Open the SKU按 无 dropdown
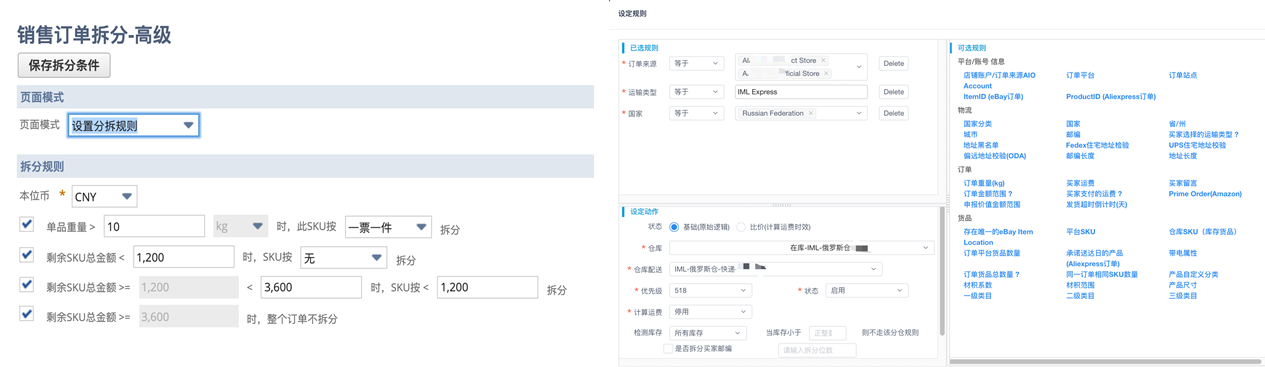The image size is (1265, 367). click(343, 258)
